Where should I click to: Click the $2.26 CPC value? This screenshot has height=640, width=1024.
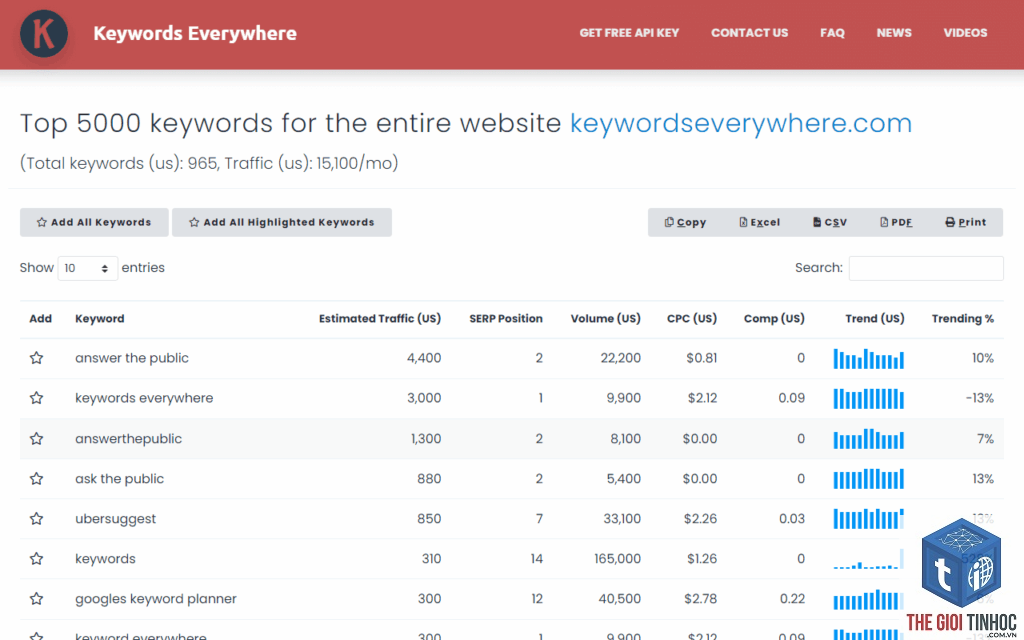pyautogui.click(x=700, y=519)
